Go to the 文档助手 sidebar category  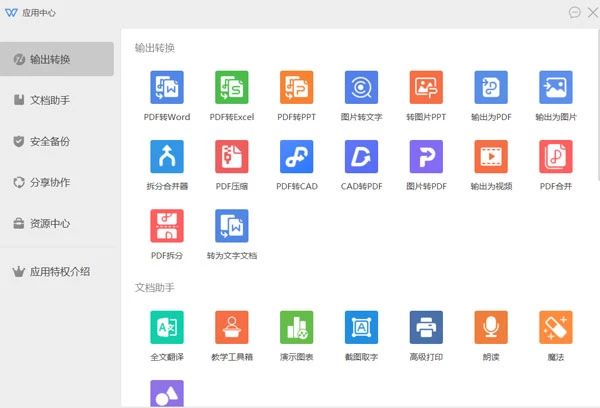point(57,100)
